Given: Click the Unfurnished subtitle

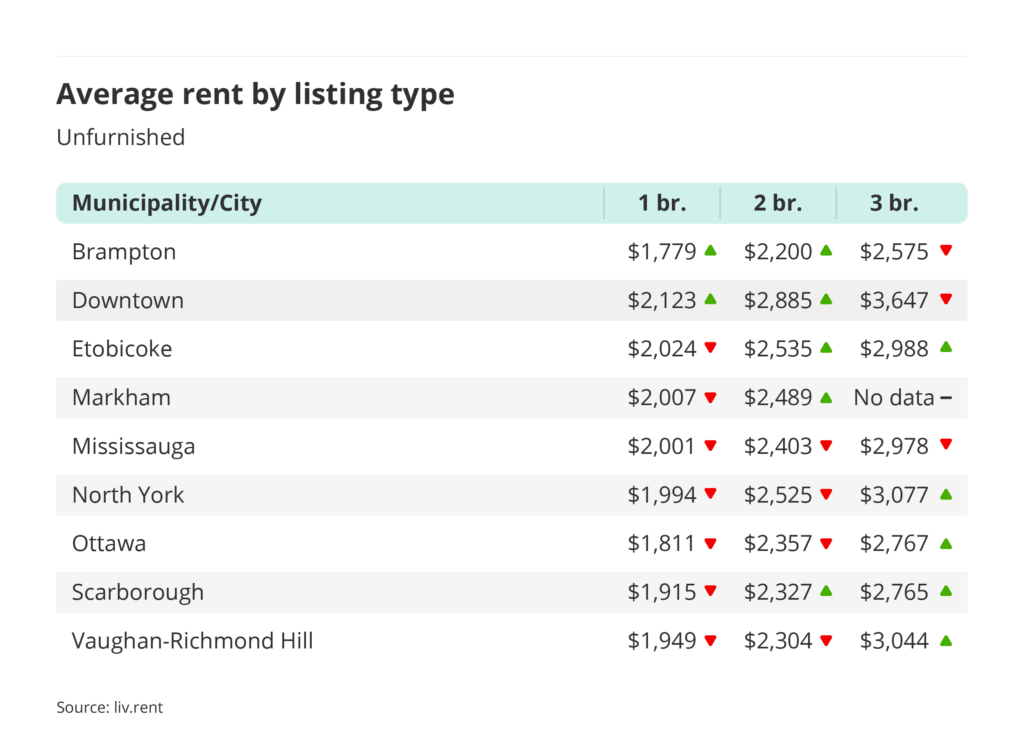Looking at the screenshot, I should click(x=120, y=137).
